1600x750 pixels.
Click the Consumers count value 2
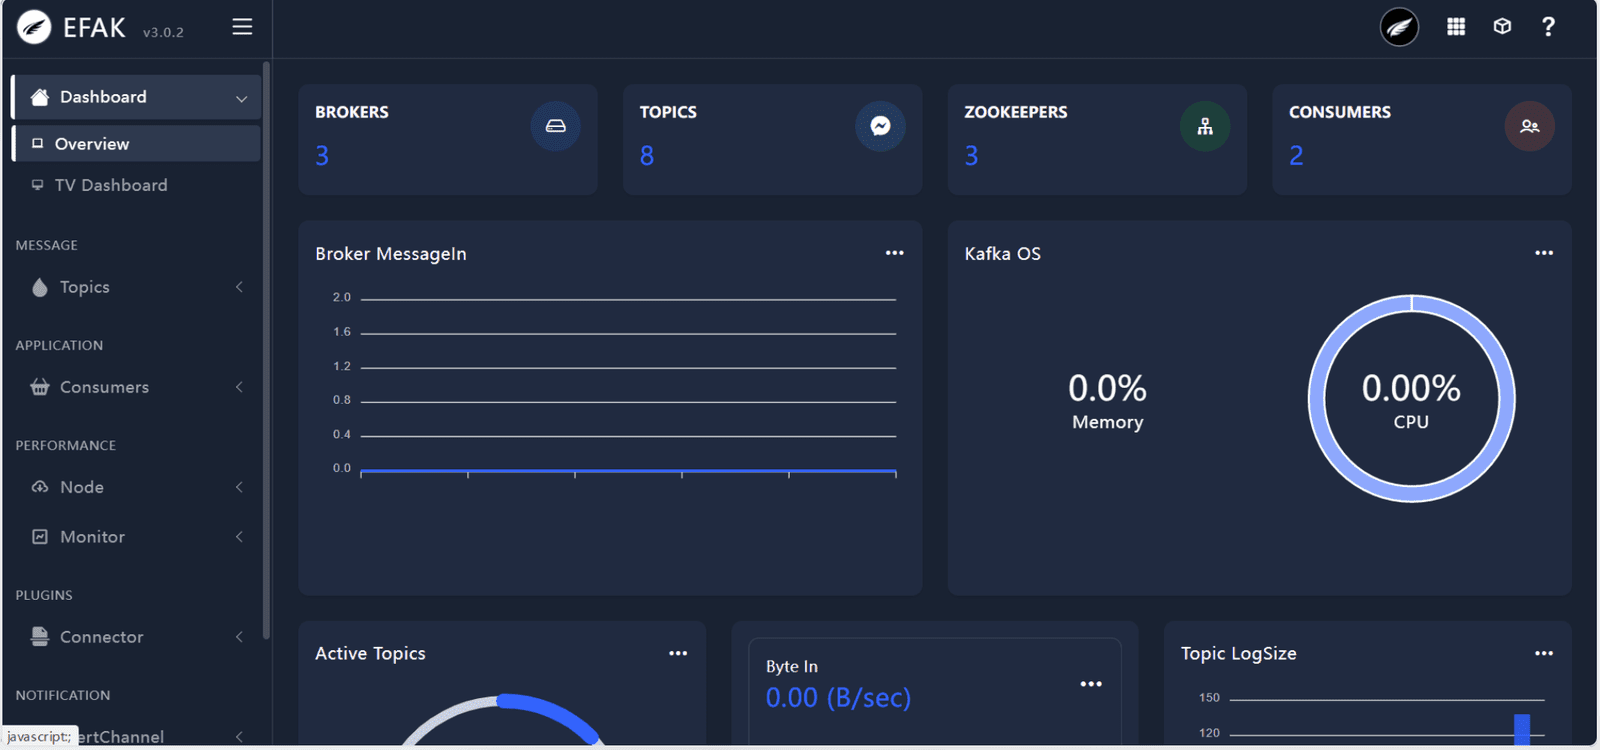1296,156
